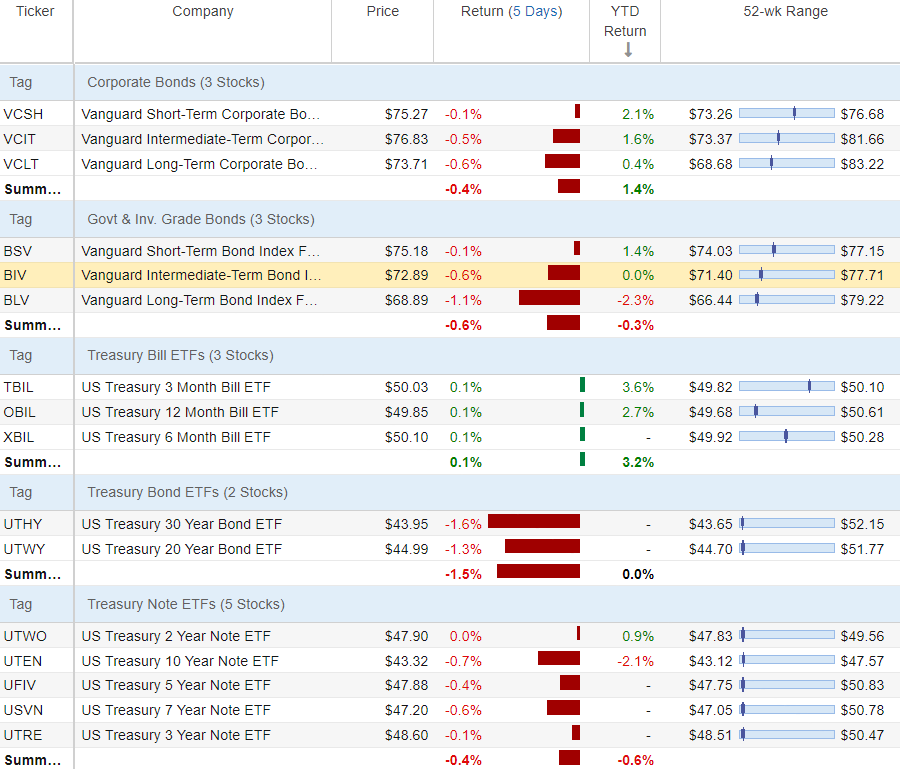Image resolution: width=900 pixels, height=769 pixels.
Task: Collapse the Treasury Note ETFs group
Action: point(186,604)
